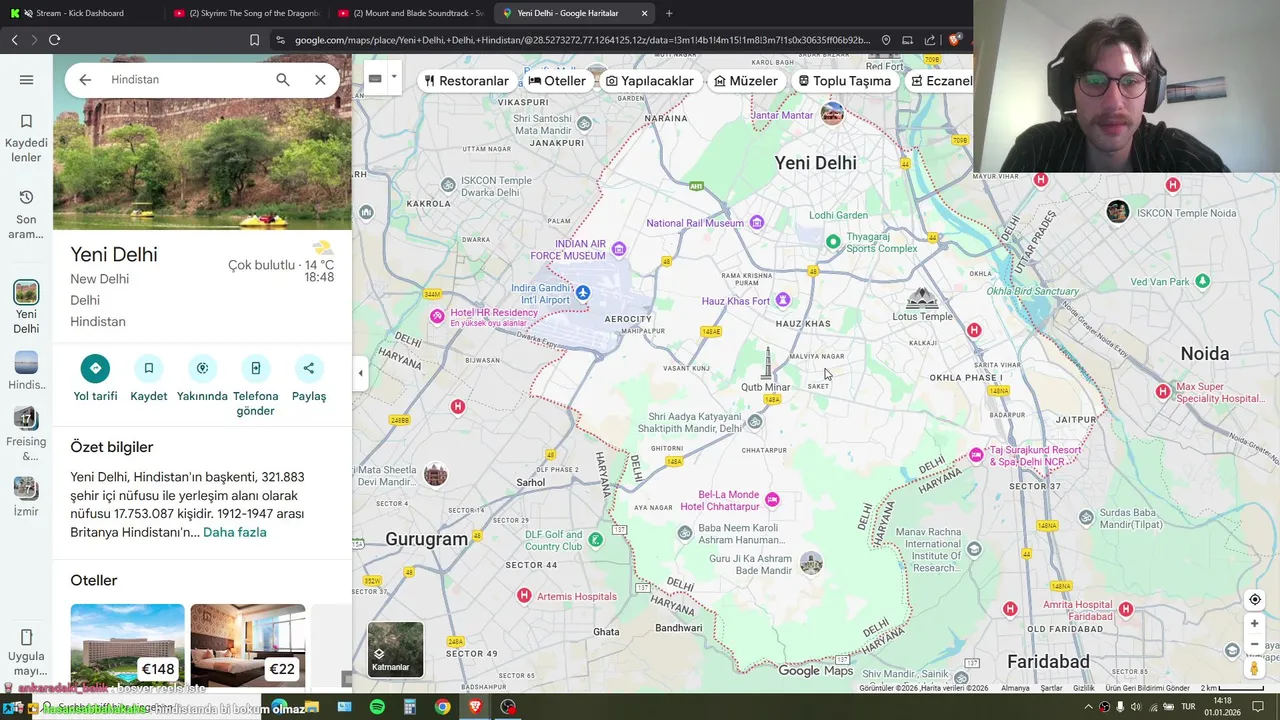
Task: Switch to the Mount and Blade Soundtrack tab
Action: pos(410,13)
